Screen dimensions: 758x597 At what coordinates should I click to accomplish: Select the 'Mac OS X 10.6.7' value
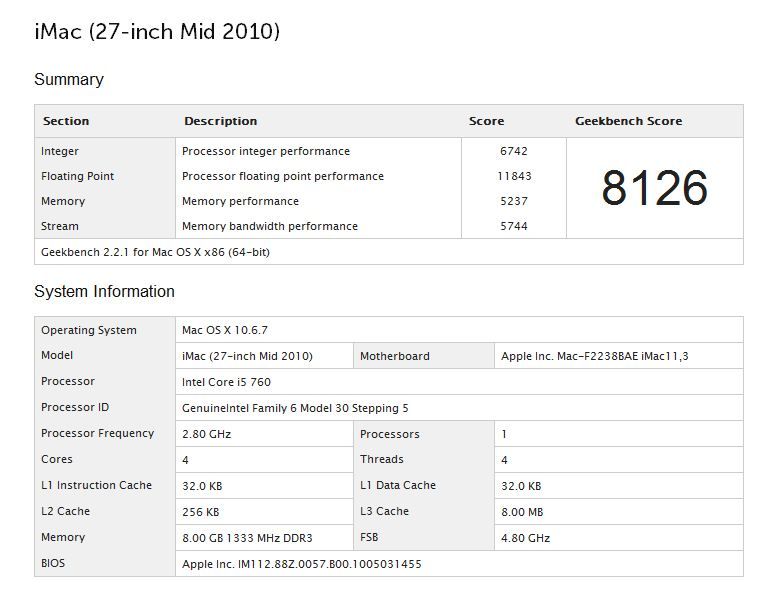tap(225, 330)
